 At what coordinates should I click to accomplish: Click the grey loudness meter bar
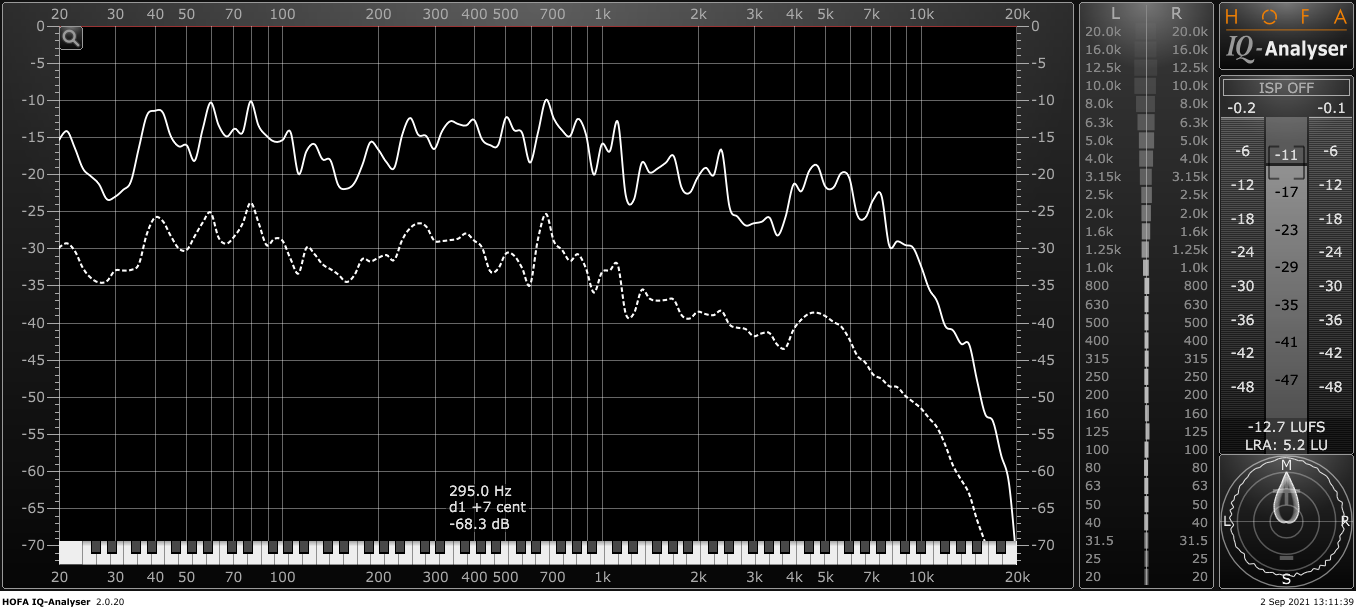pyautogui.click(x=1286, y=268)
